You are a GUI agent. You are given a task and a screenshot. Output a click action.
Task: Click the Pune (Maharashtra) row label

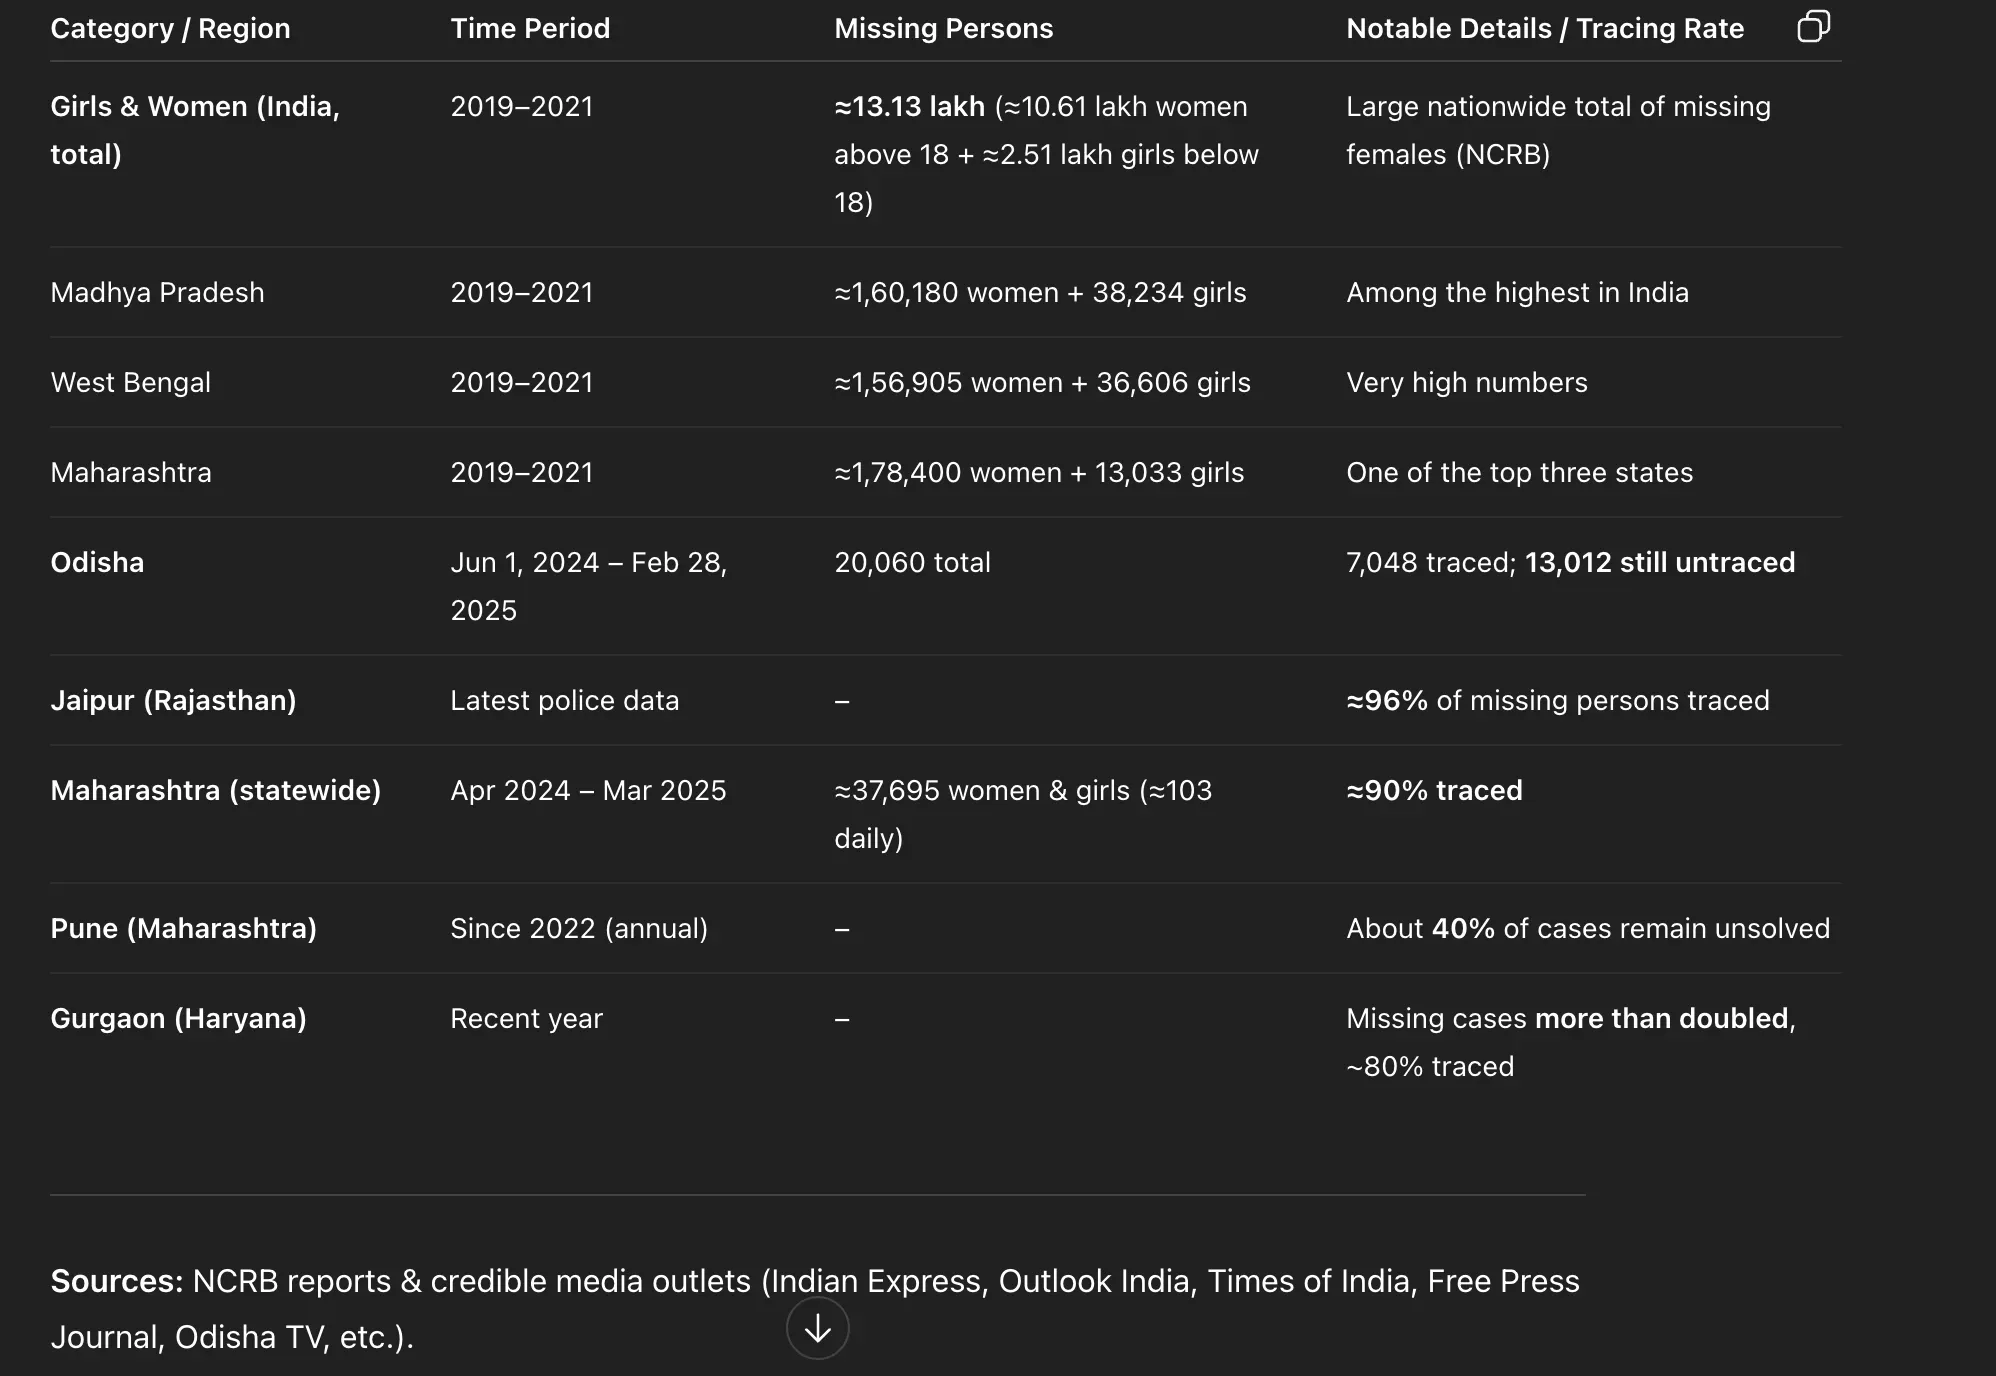pos(183,928)
